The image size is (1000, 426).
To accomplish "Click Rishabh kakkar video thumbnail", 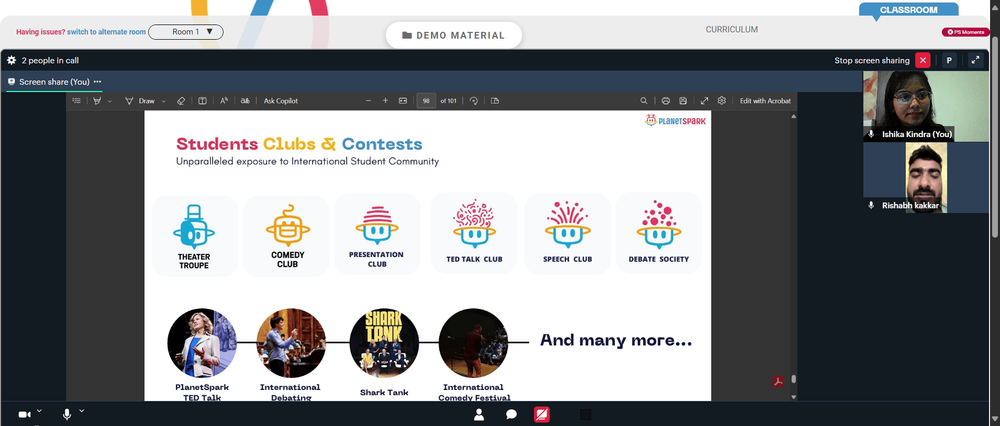I will tap(925, 177).
